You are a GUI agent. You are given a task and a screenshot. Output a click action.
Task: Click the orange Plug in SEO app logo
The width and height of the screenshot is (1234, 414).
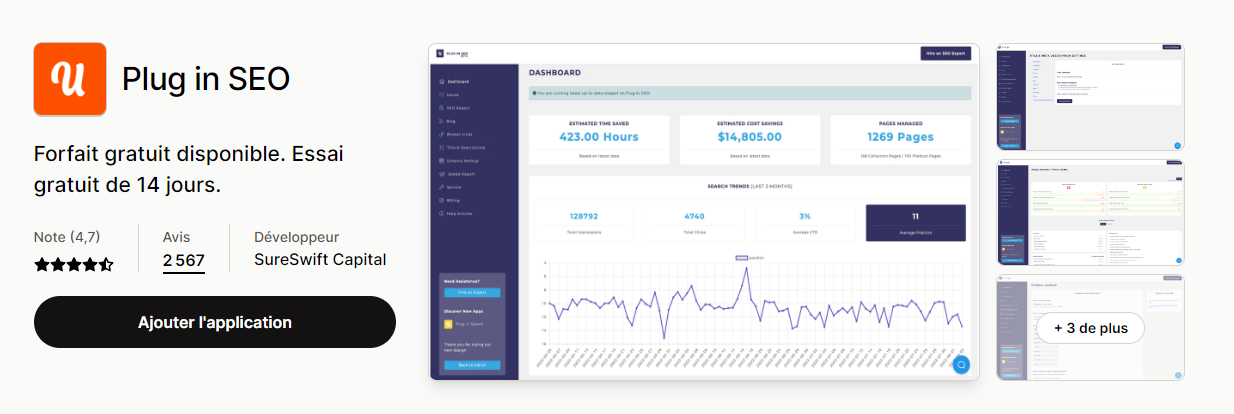pos(70,79)
